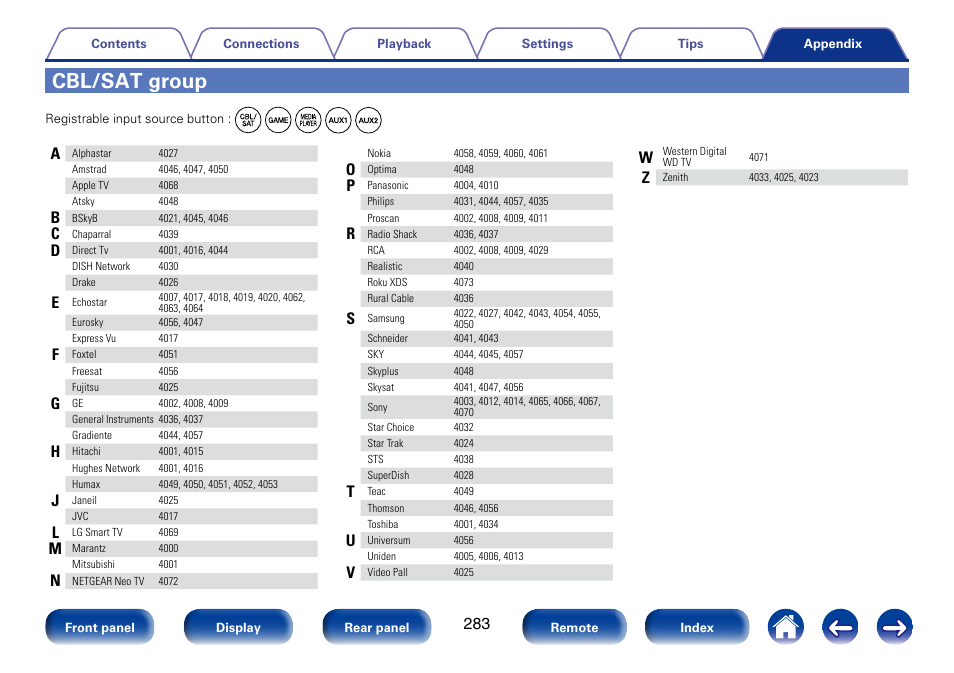Viewport: 954px width, 673px height.
Task: Click code 4073 for Roku XDS
Action: (x=463, y=282)
